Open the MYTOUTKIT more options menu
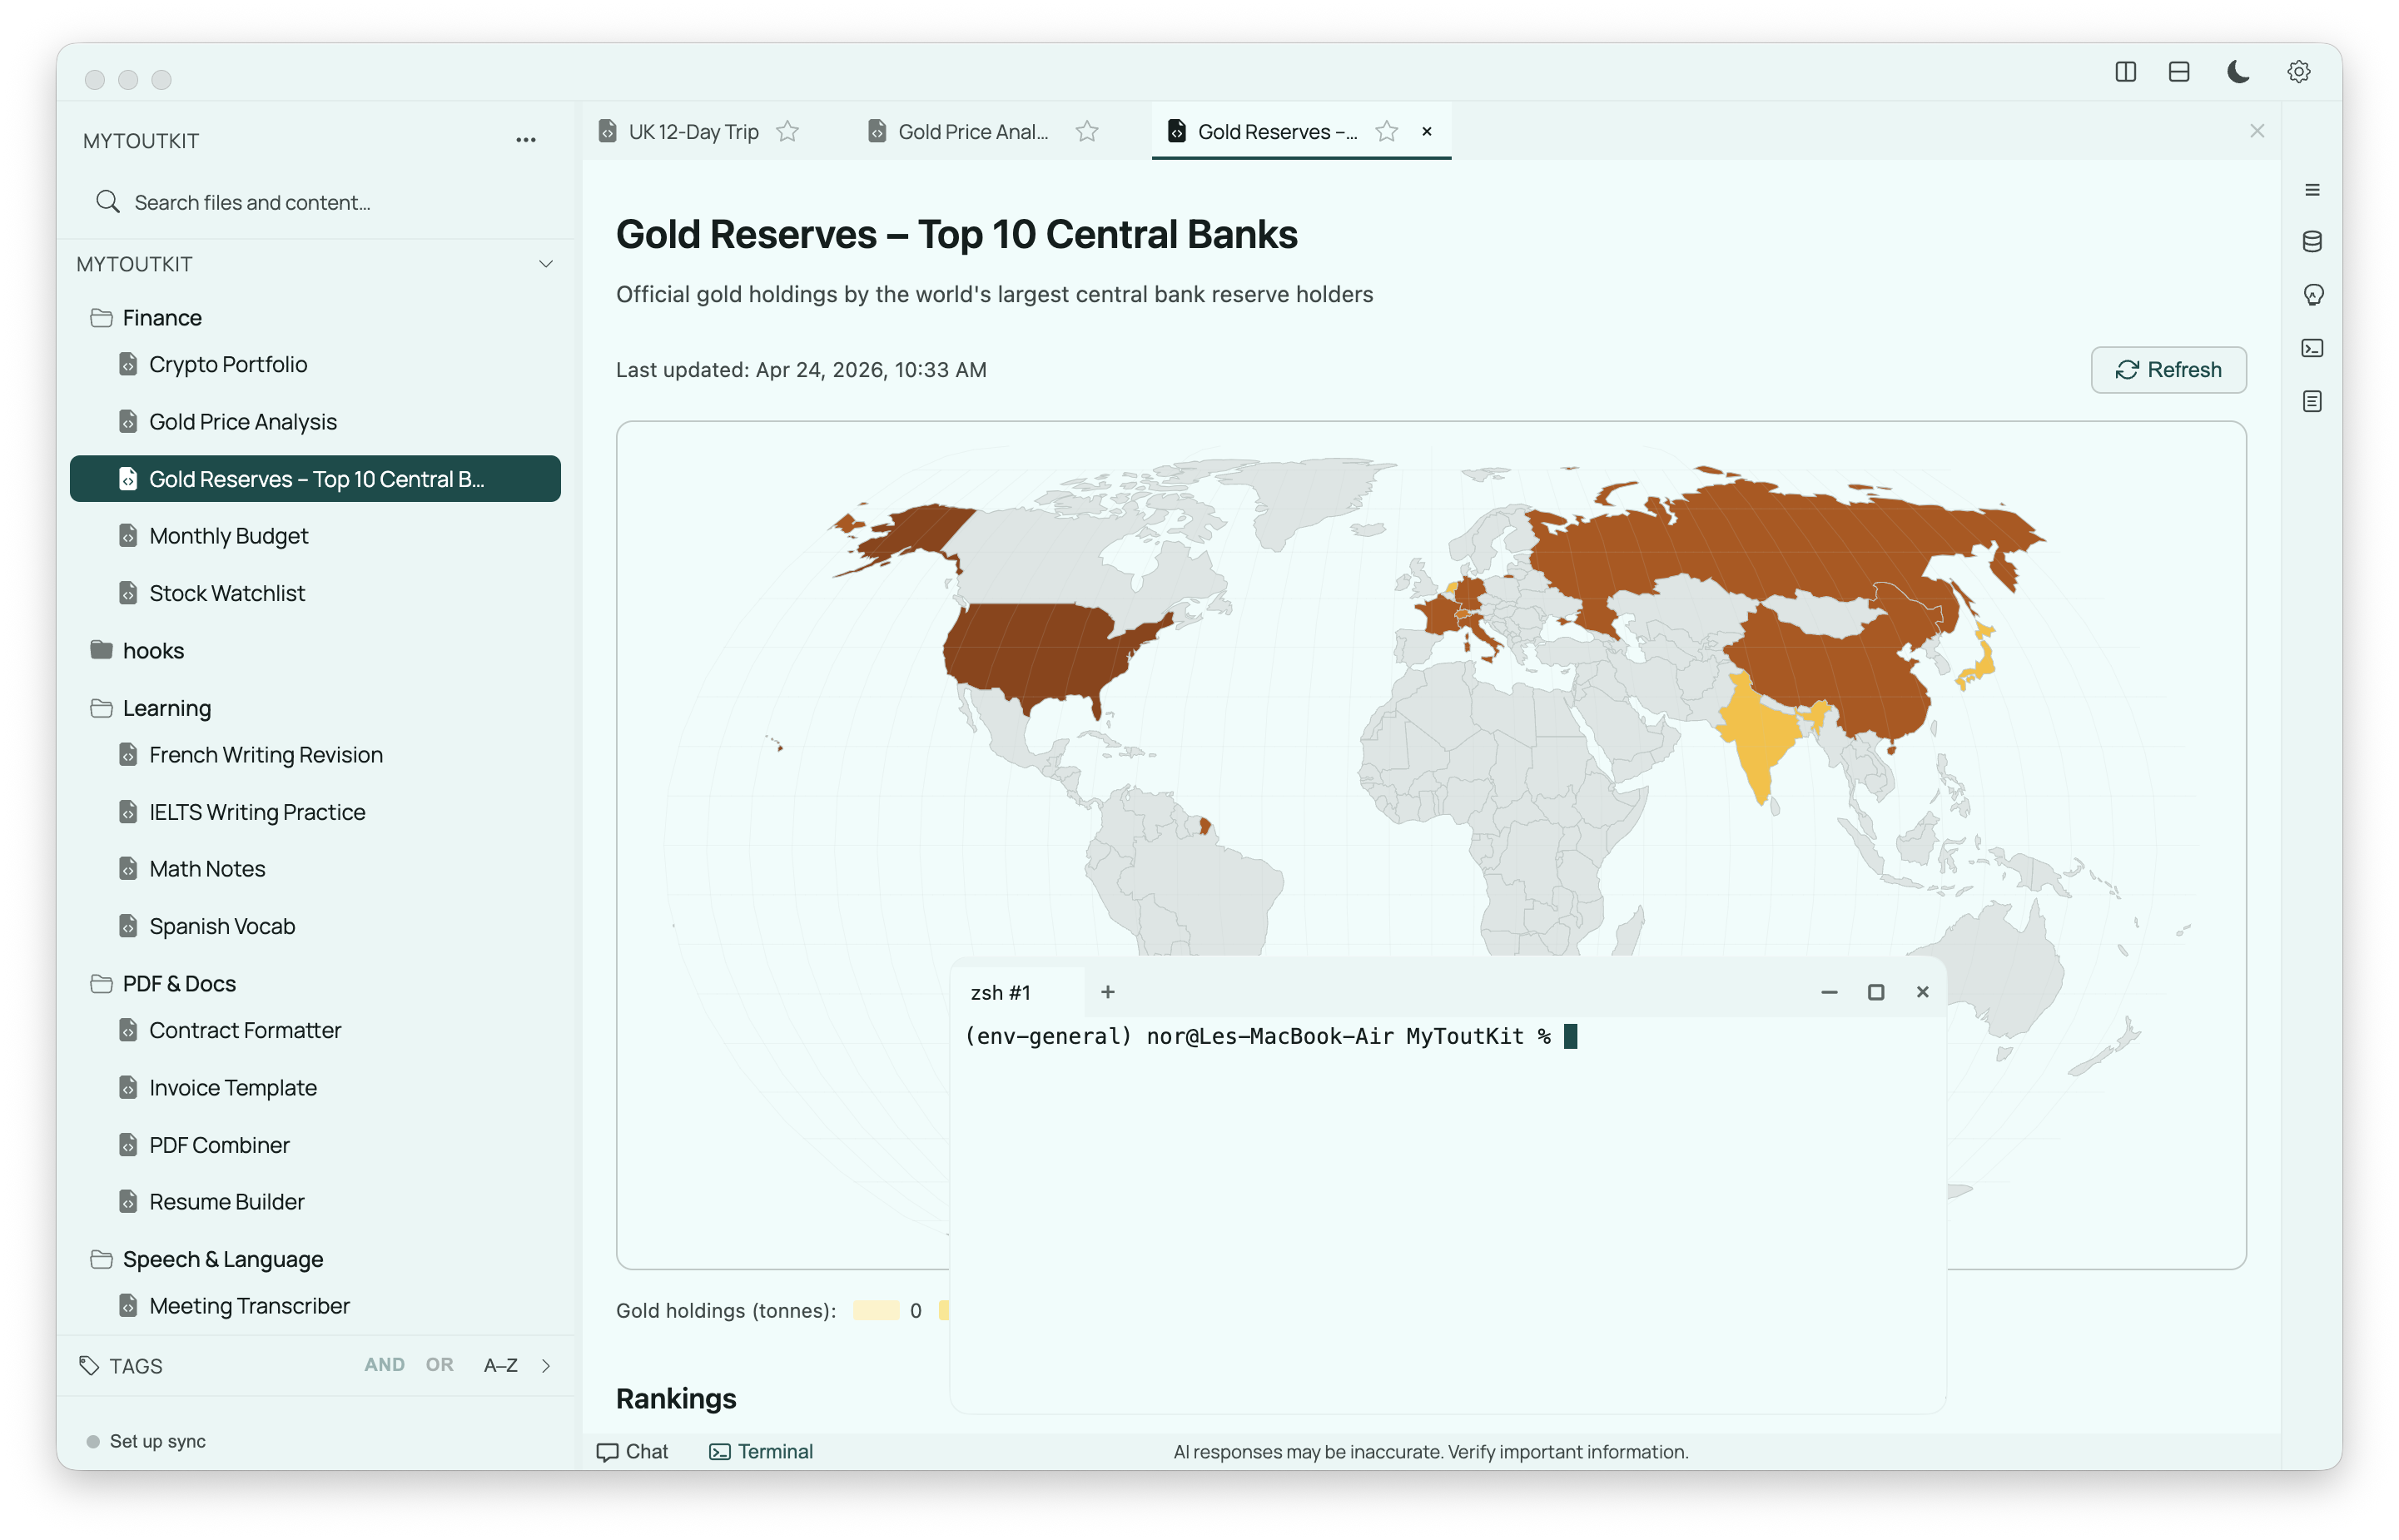Screen dimensions: 2399x1540 pos(526,140)
